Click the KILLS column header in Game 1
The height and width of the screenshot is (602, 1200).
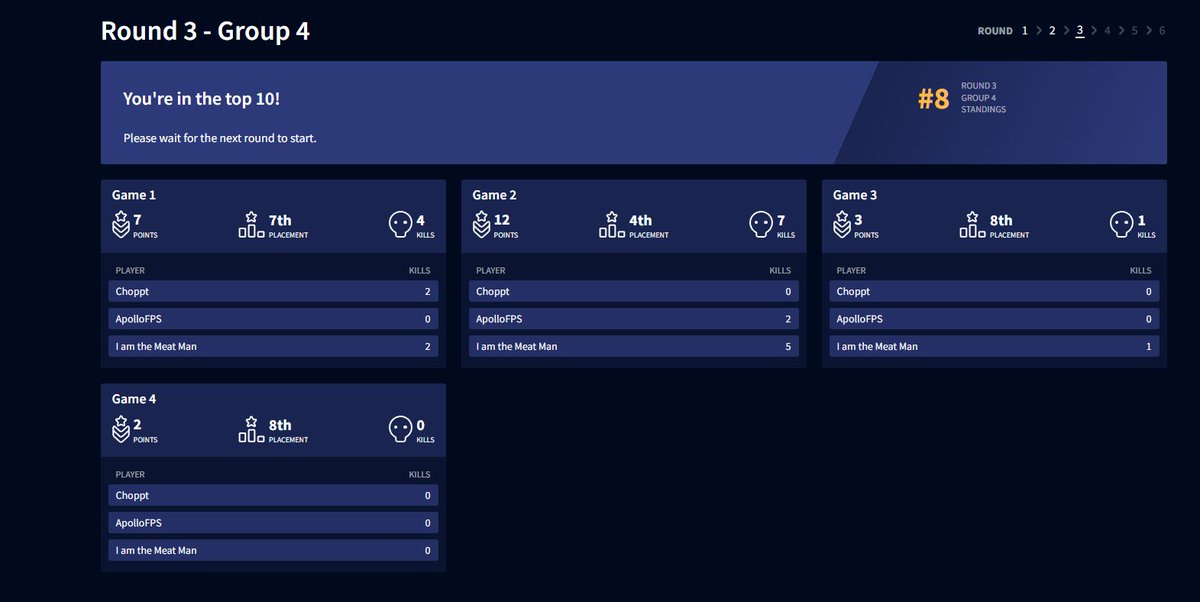click(419, 270)
